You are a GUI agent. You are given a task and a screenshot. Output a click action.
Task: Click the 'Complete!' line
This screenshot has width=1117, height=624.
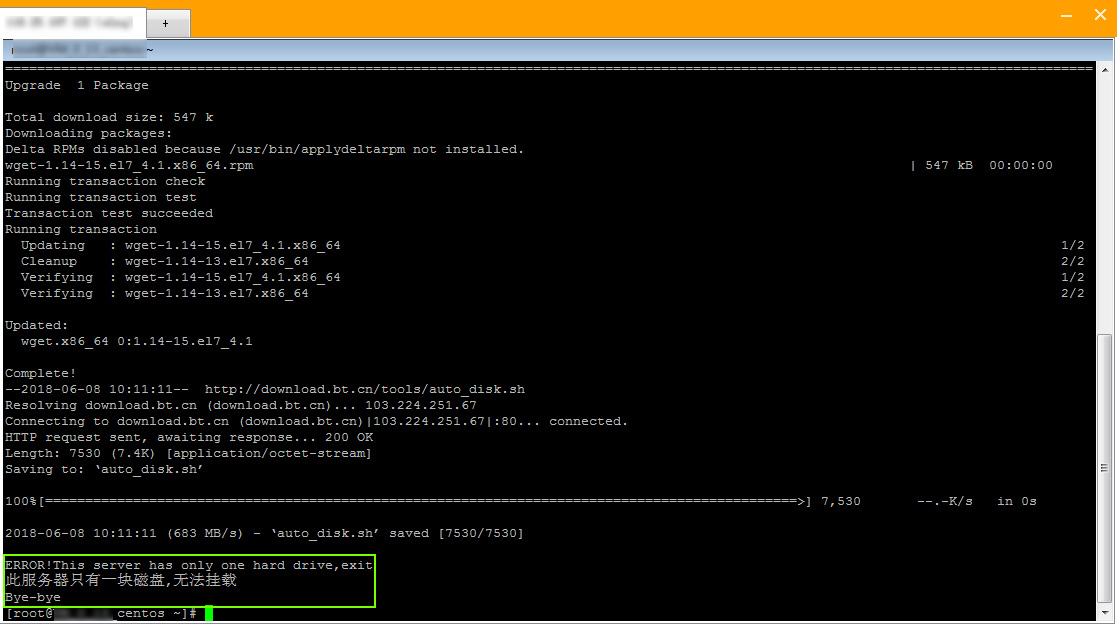(x=41, y=373)
